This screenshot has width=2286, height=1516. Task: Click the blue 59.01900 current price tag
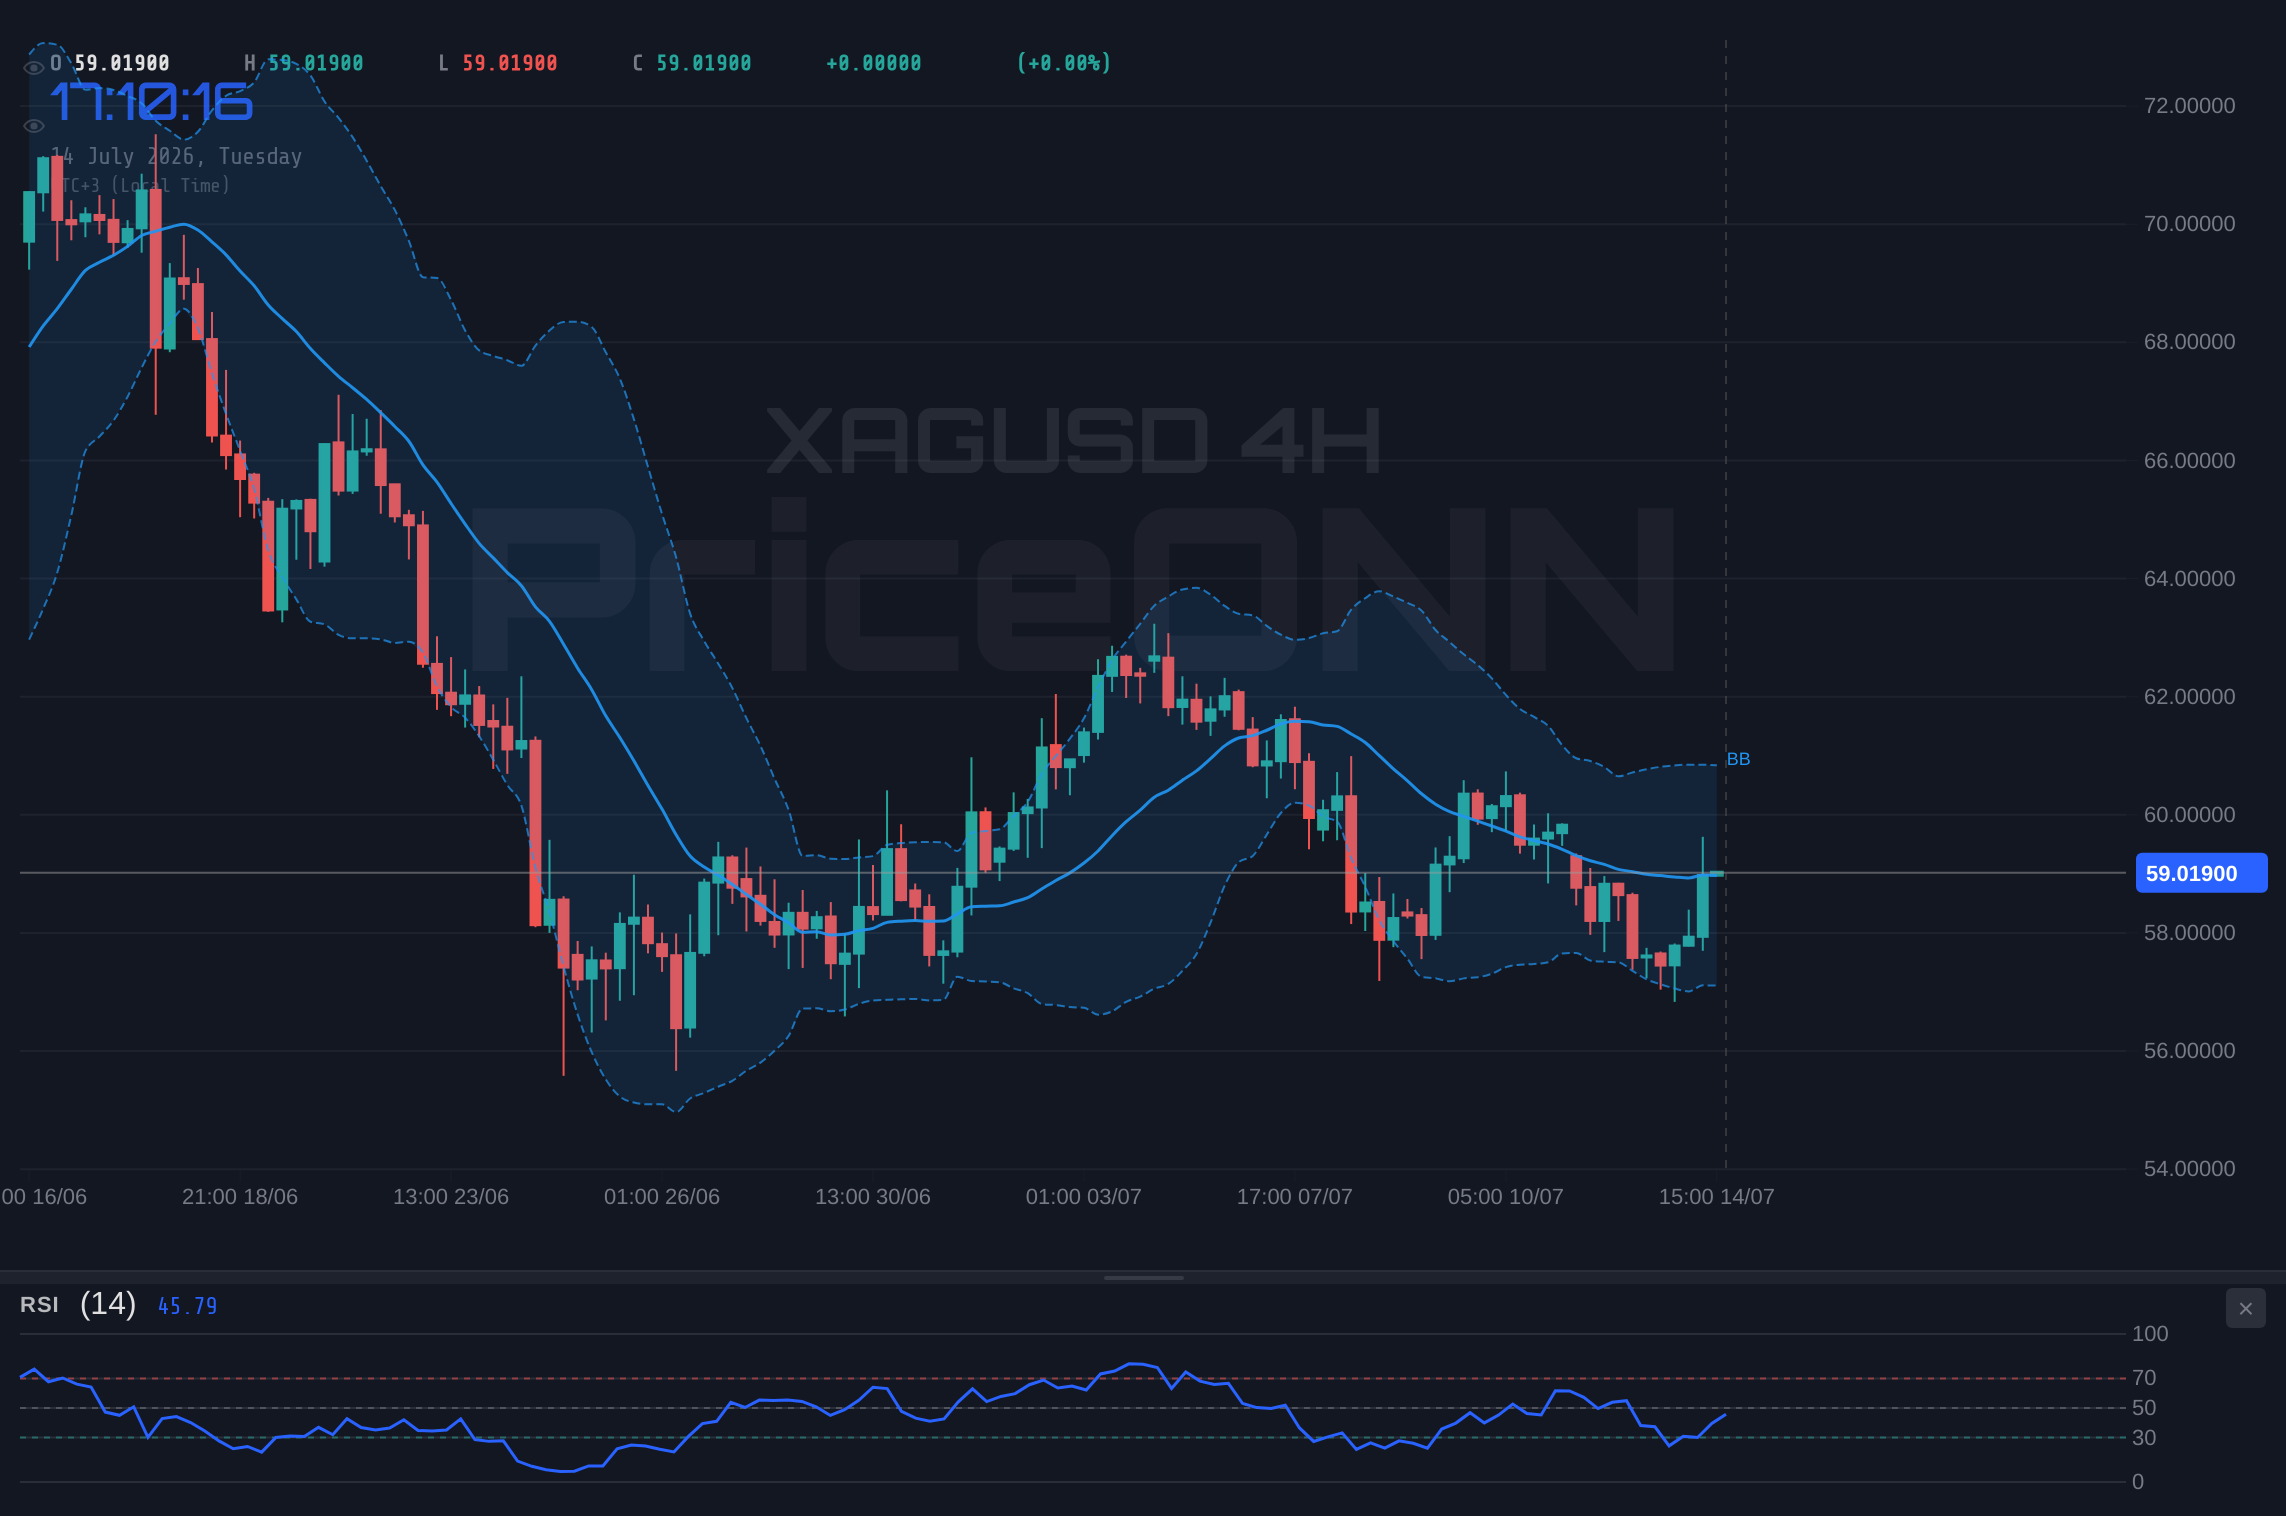(2201, 873)
